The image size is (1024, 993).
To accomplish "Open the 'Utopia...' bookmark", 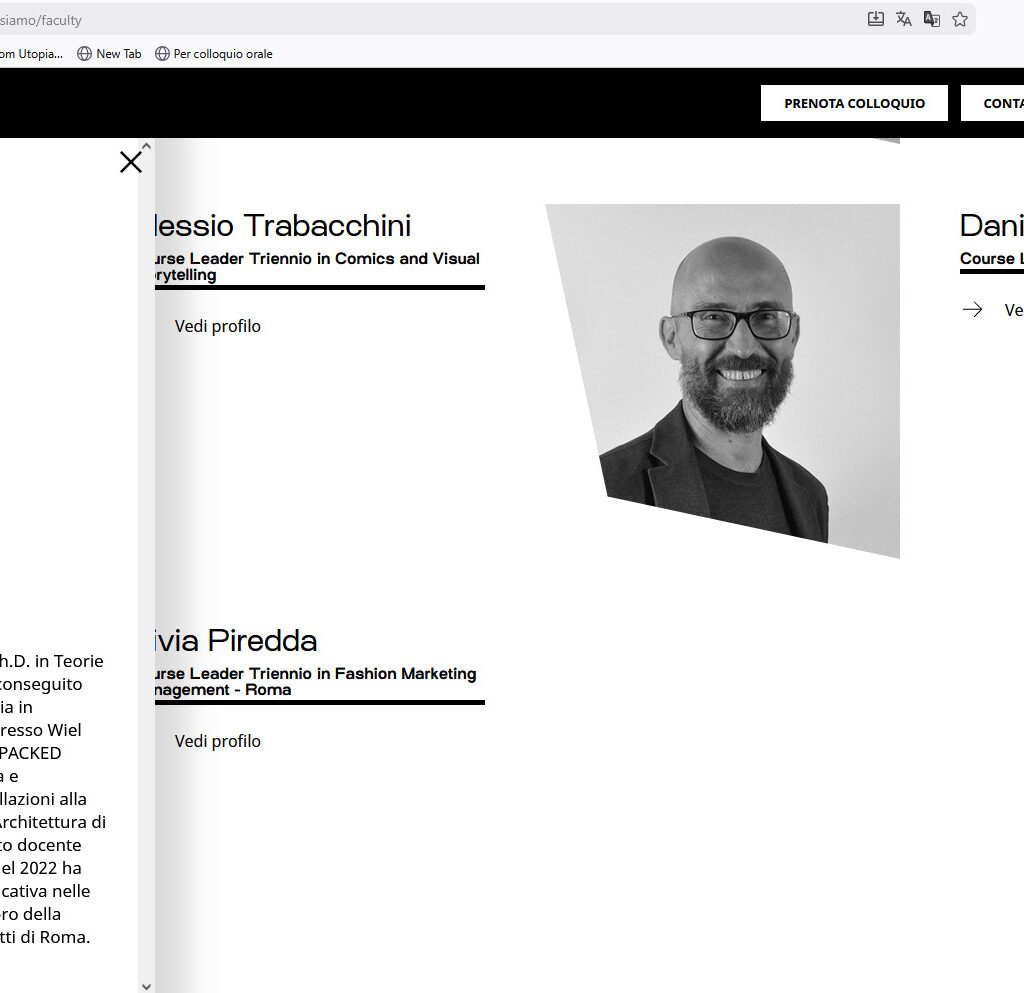I will click(32, 54).
